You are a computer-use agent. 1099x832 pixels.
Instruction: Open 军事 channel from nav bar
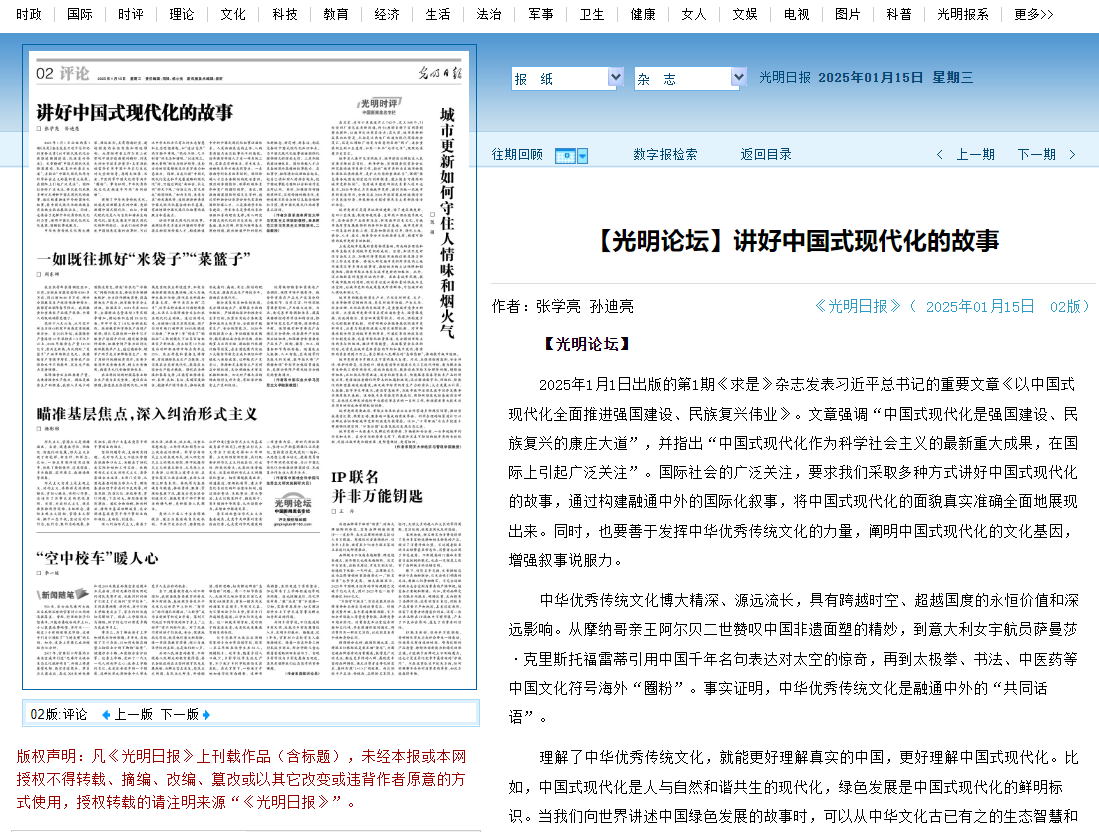point(540,14)
